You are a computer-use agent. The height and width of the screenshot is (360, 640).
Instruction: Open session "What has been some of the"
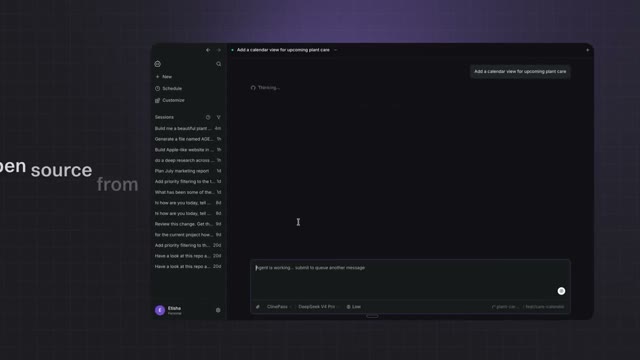coord(188,192)
